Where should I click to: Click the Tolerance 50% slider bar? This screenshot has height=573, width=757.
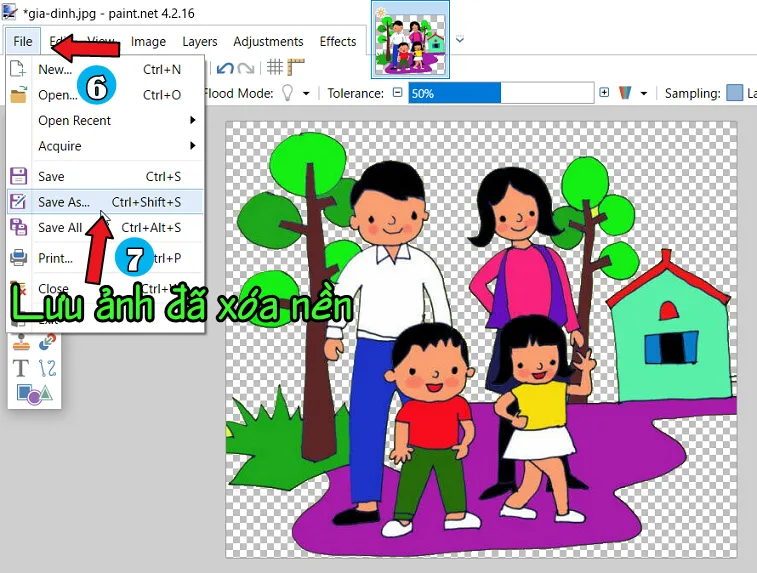tap(501, 93)
